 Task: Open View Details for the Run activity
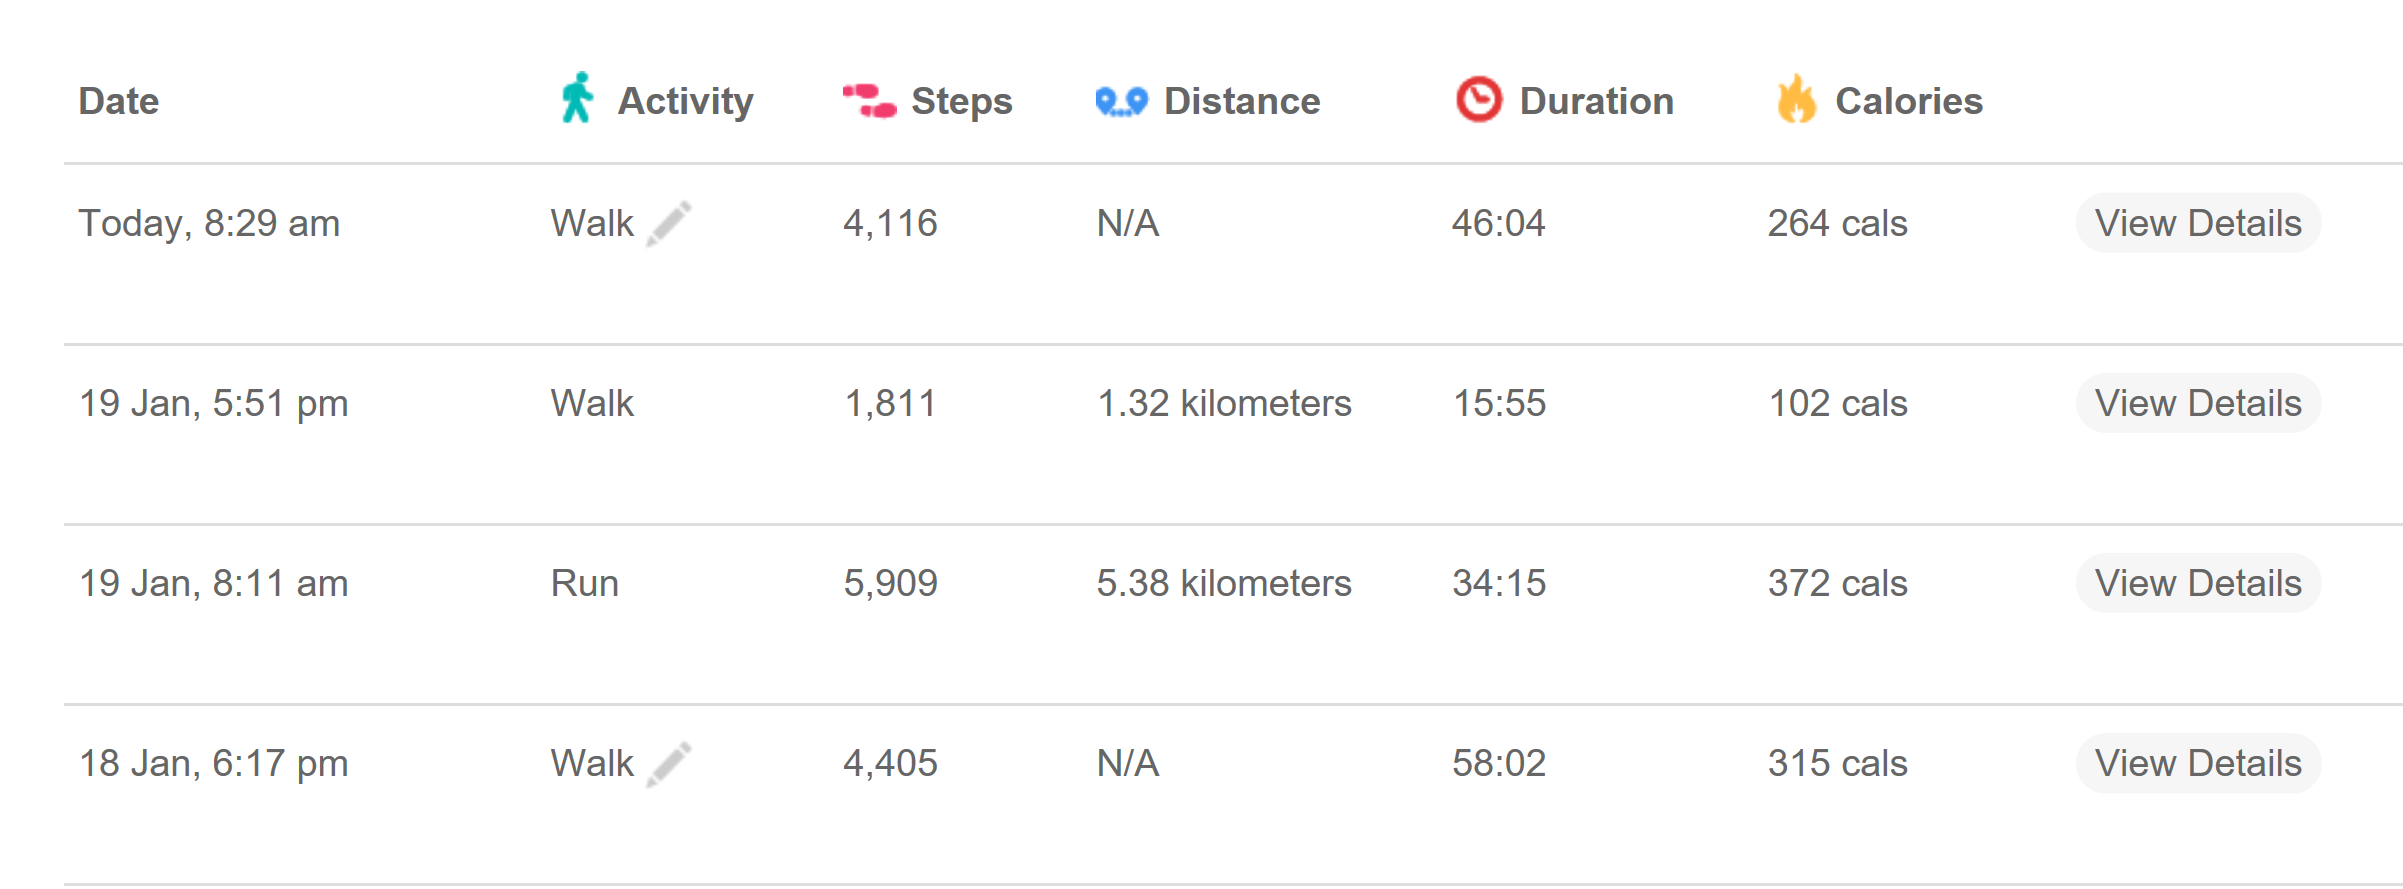[2197, 583]
